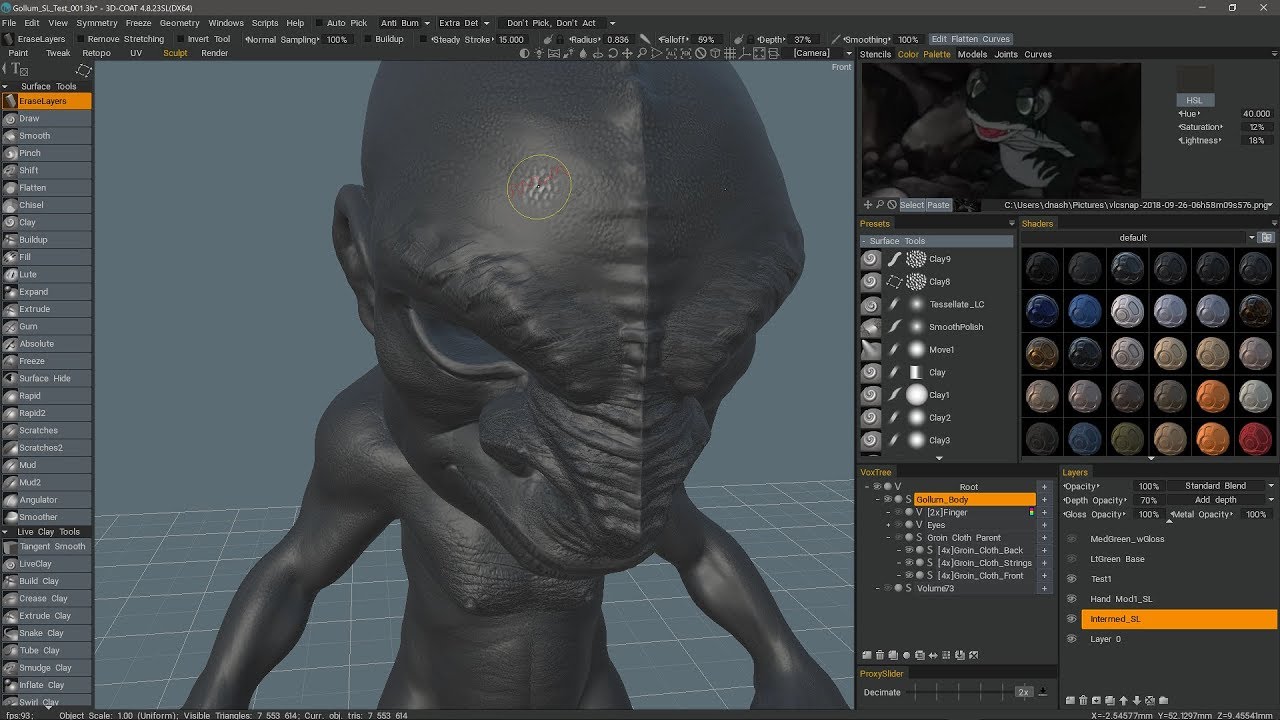Select the Angulator tool
The image size is (1280, 720).
46,500
